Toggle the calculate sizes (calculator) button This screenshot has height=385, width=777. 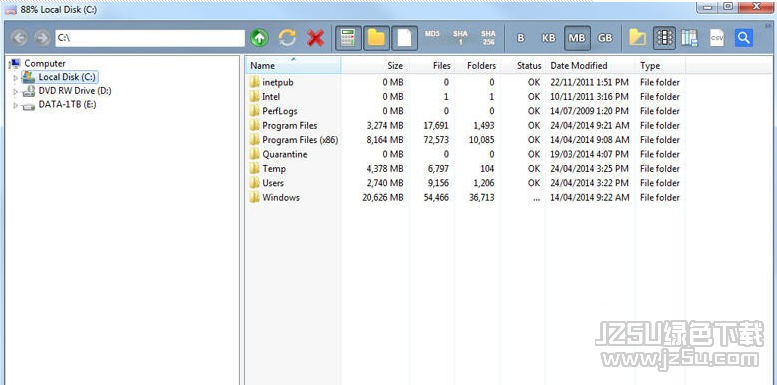(348, 38)
